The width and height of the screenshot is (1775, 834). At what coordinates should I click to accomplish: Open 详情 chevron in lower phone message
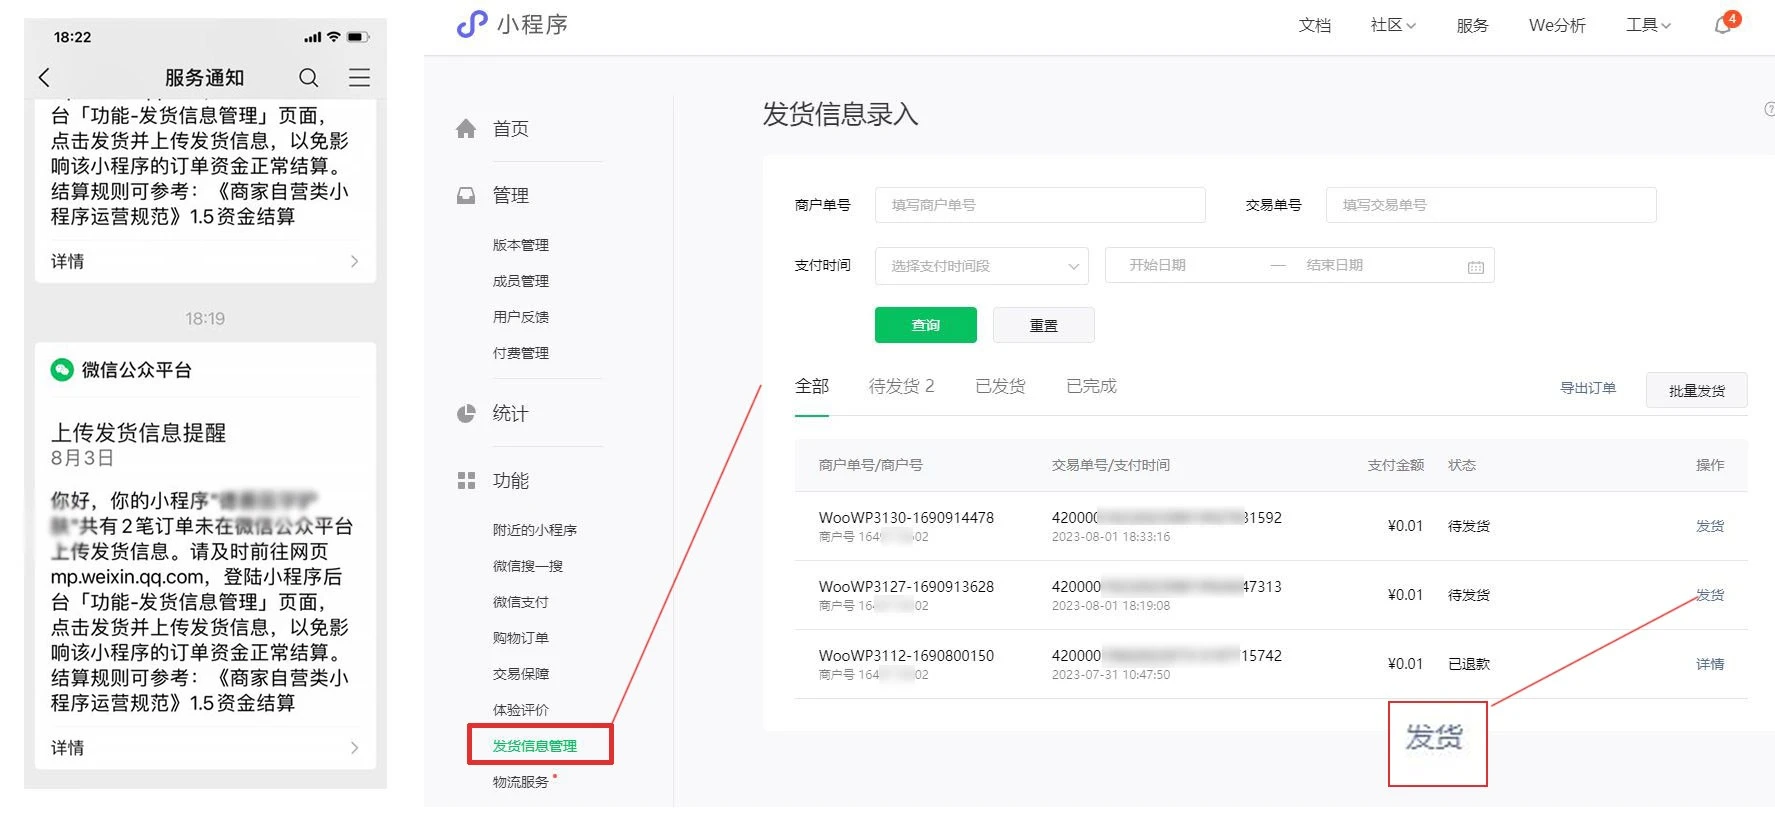click(354, 748)
